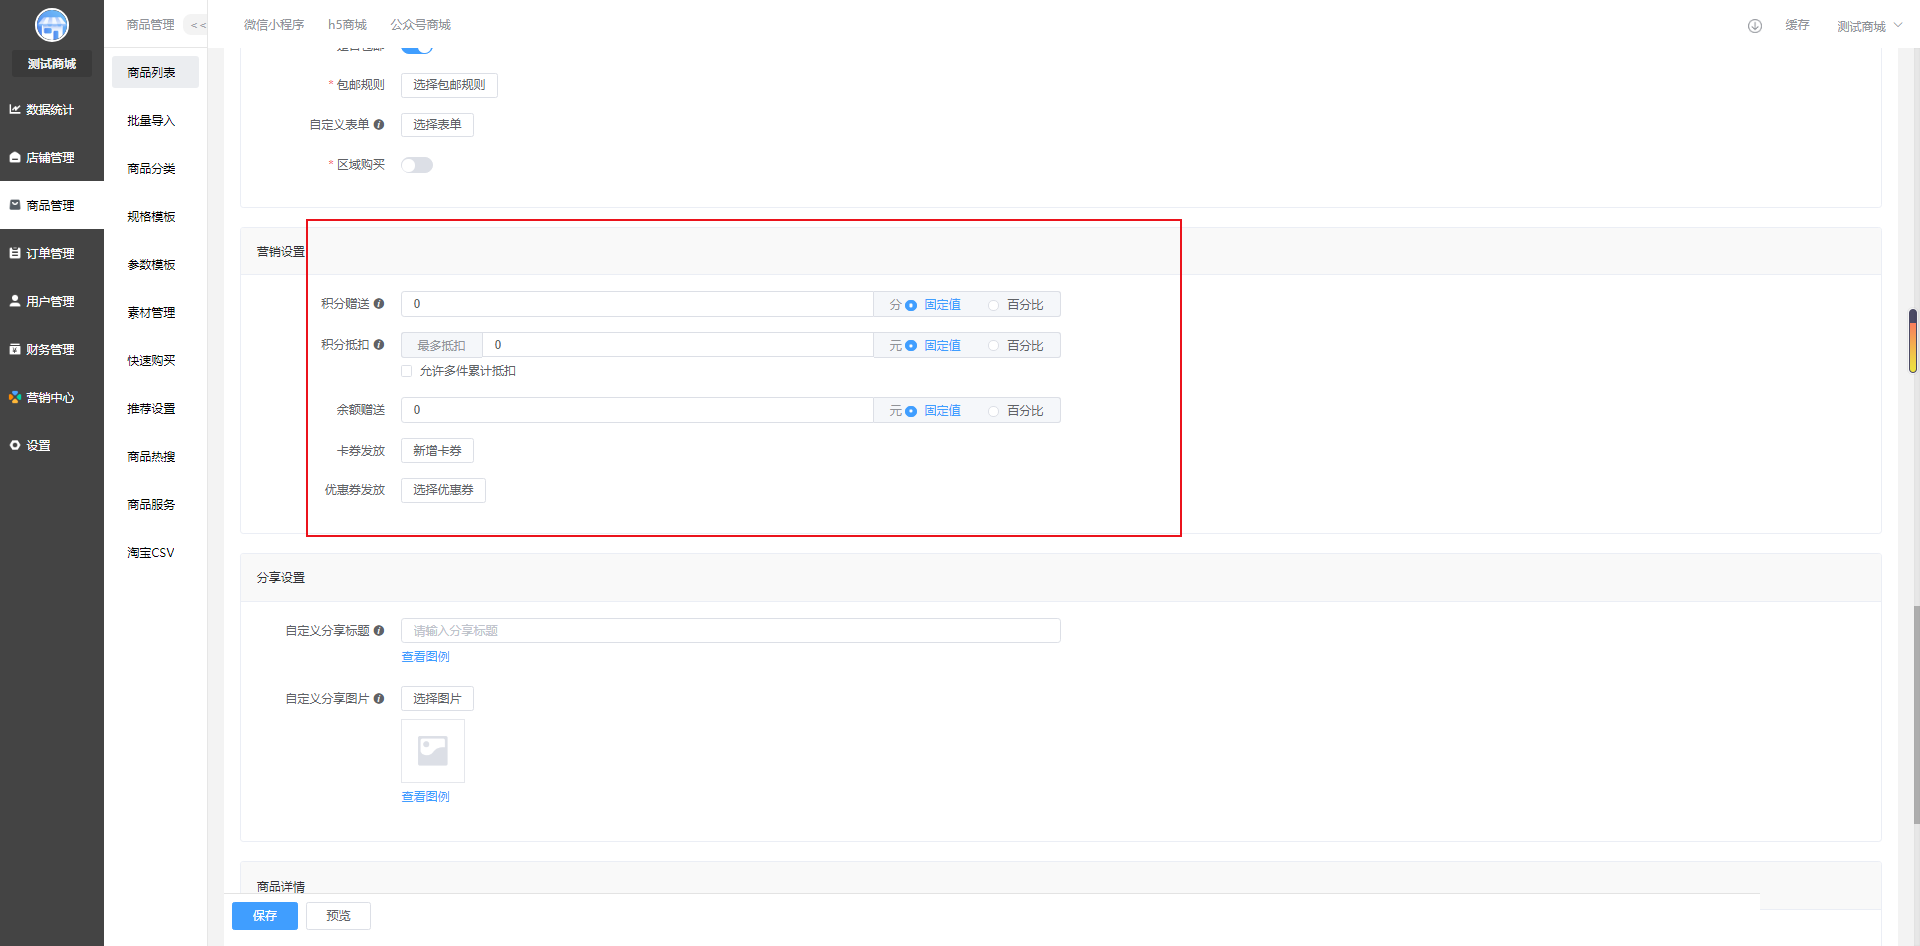
Task: Click the info icon next to 积分赠送
Action: (379, 304)
